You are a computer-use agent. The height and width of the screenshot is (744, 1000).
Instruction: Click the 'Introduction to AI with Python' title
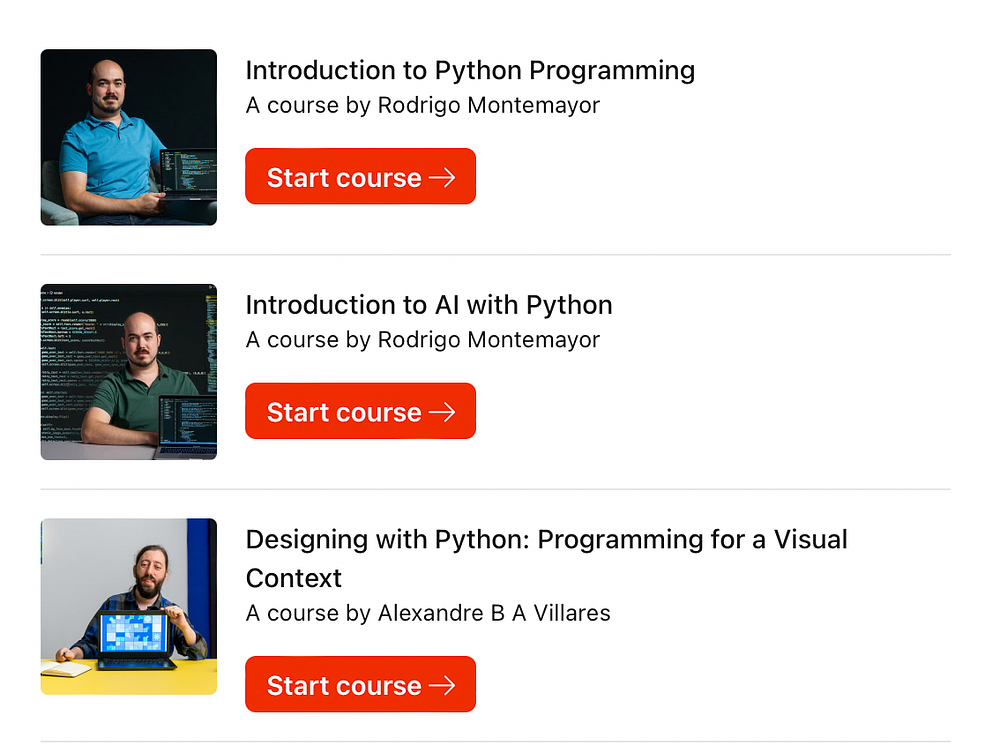pos(429,305)
